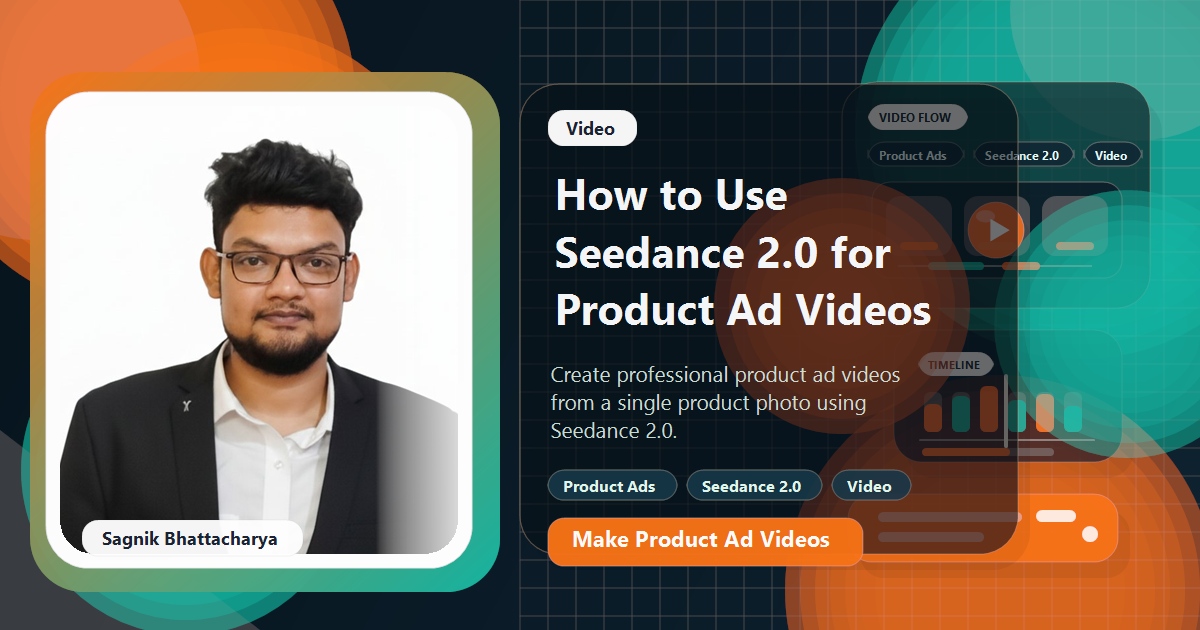1200x630 pixels.
Task: Click the VIDEO FLOW panel header badge
Action: click(917, 116)
